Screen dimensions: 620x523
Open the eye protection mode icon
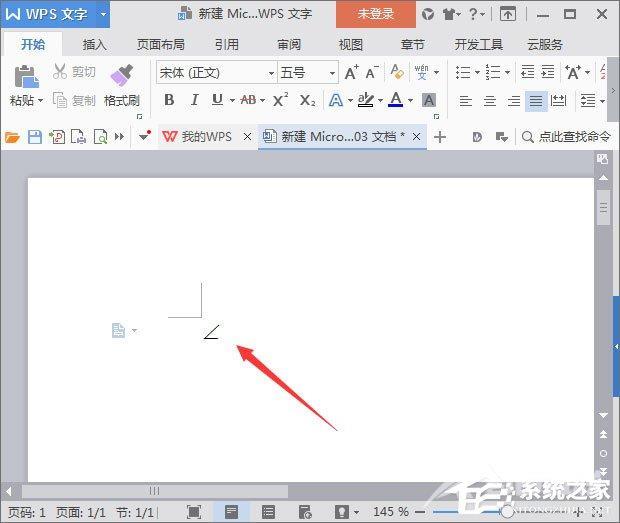point(342,512)
